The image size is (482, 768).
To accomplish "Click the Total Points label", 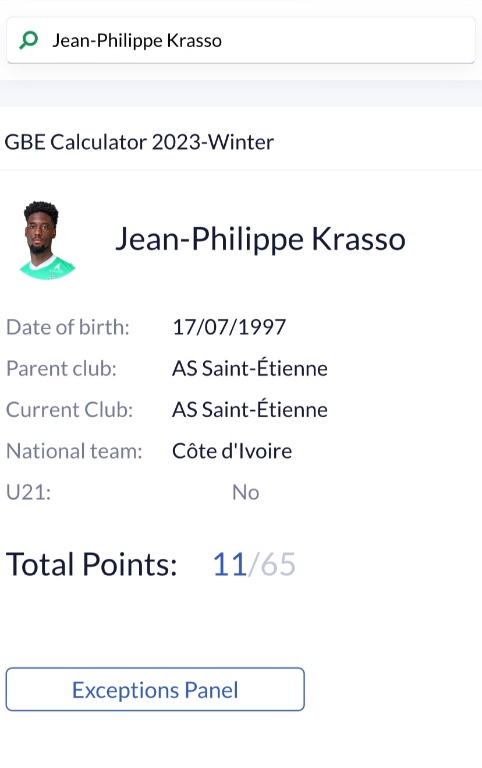I will click(91, 564).
